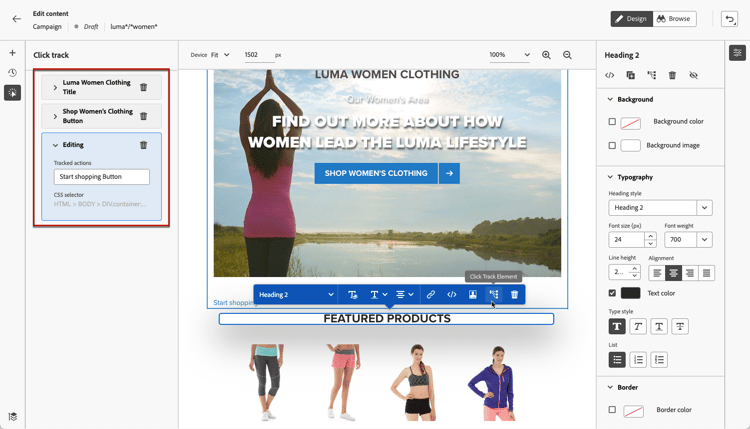Click the undo arrow icon at top right
Viewport: 750px width, 429px height.
click(729, 19)
